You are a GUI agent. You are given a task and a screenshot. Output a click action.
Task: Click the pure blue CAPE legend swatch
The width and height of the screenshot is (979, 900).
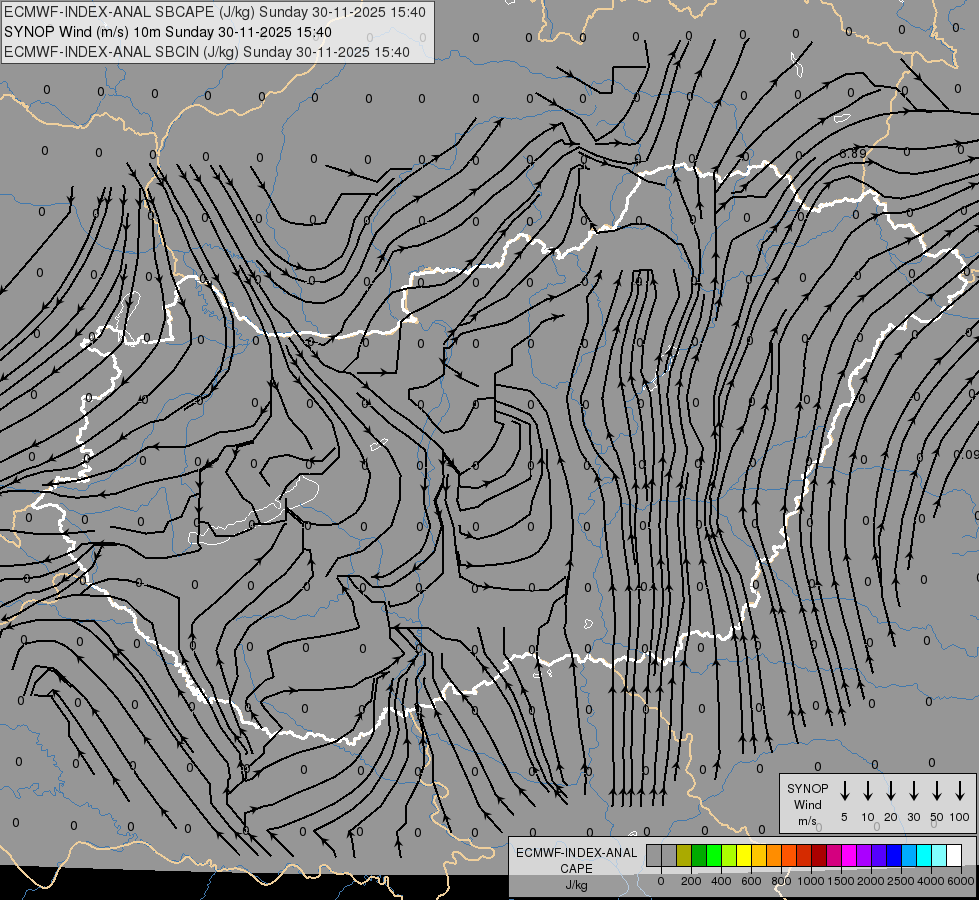[x=894, y=855]
